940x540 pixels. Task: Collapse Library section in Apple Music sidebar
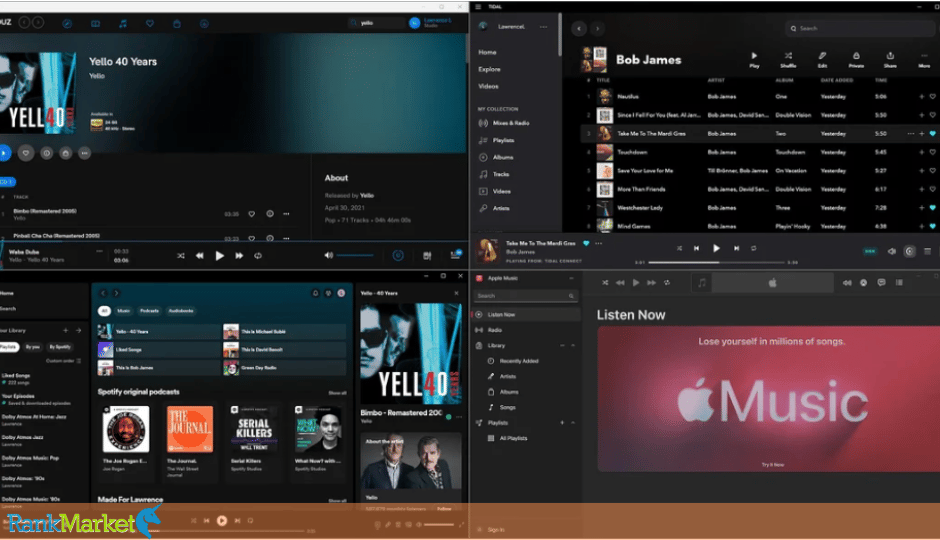tap(573, 345)
